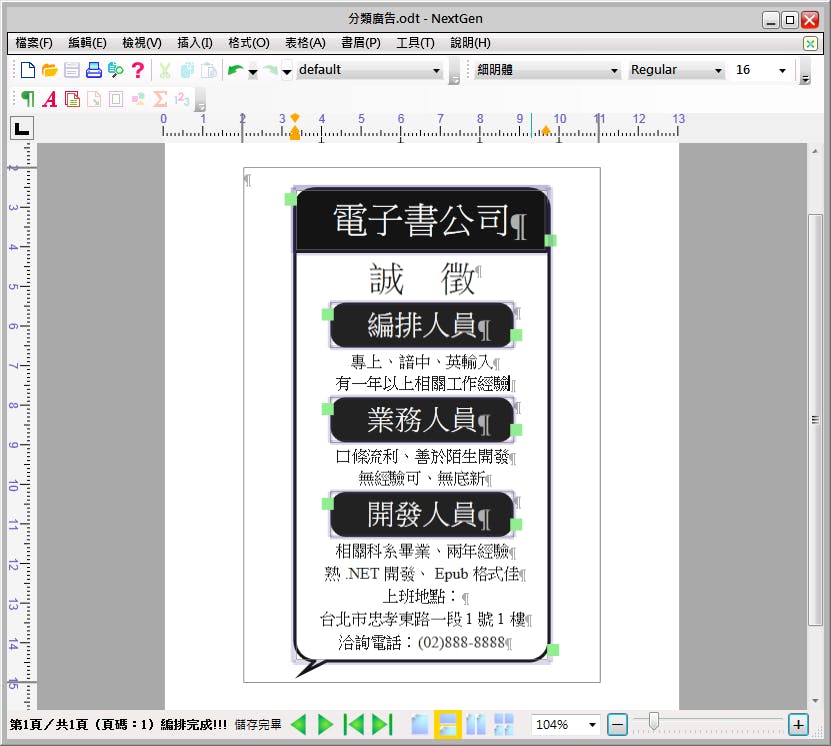
Task: Click the New document icon
Action: tap(27, 70)
